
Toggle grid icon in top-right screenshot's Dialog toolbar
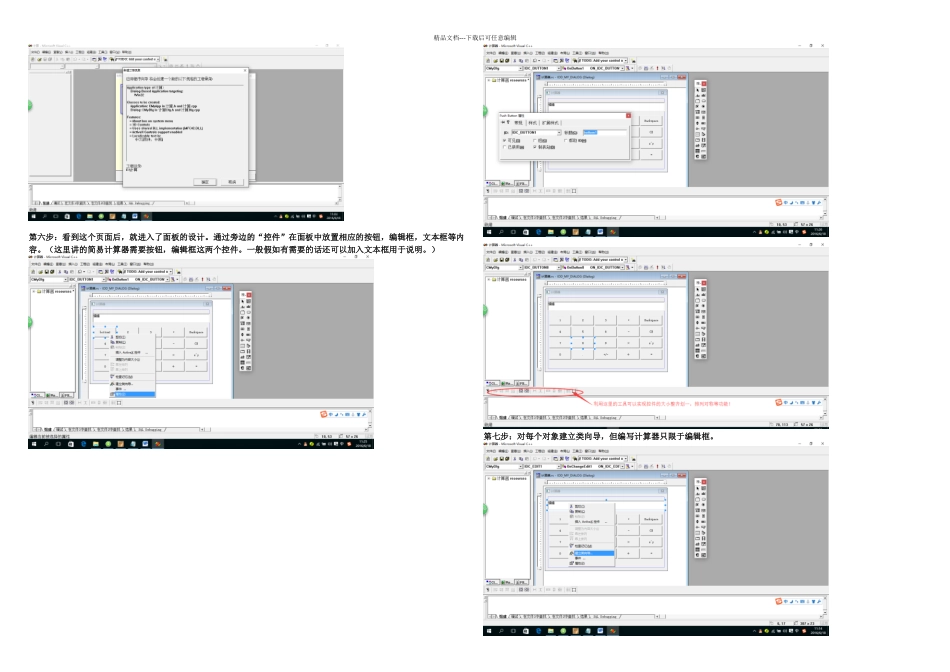568,191
